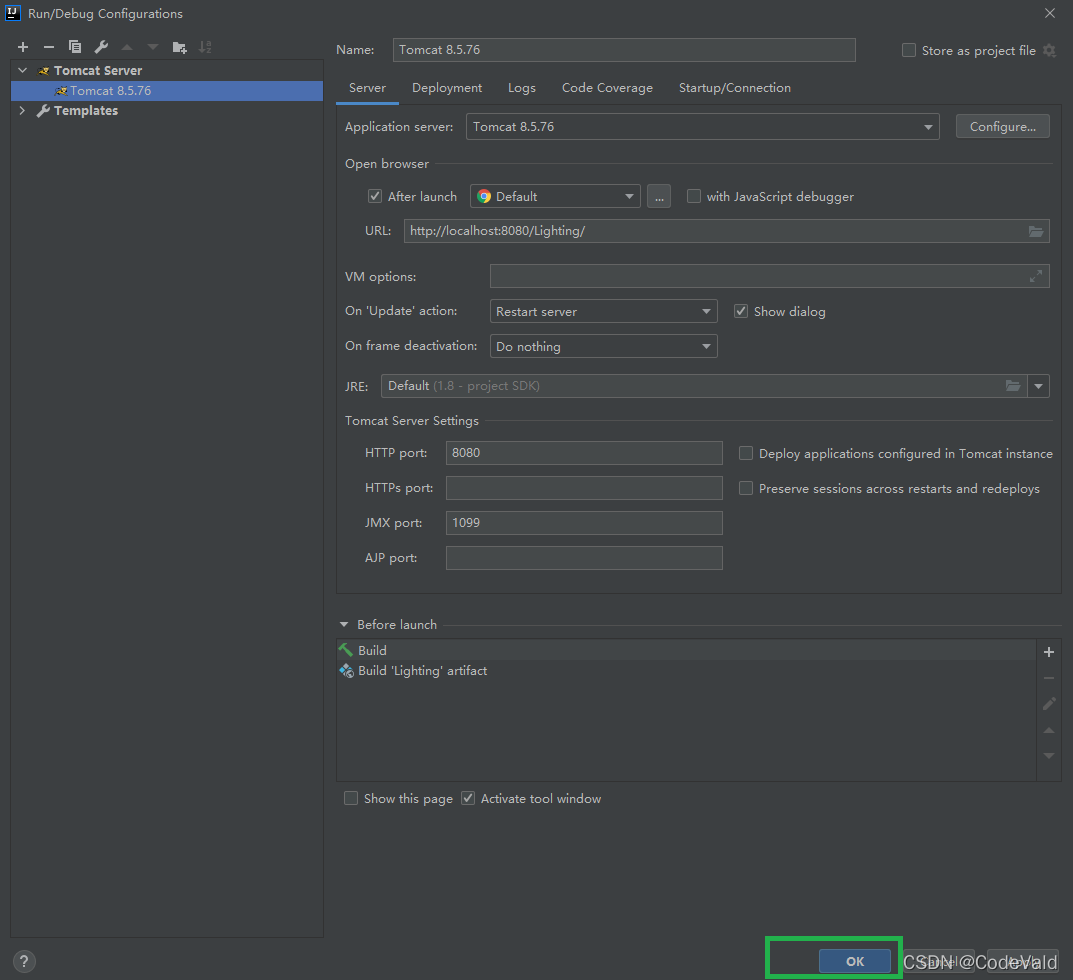Check Show this page checkbox
Viewport: 1073px width, 980px height.
coord(351,798)
